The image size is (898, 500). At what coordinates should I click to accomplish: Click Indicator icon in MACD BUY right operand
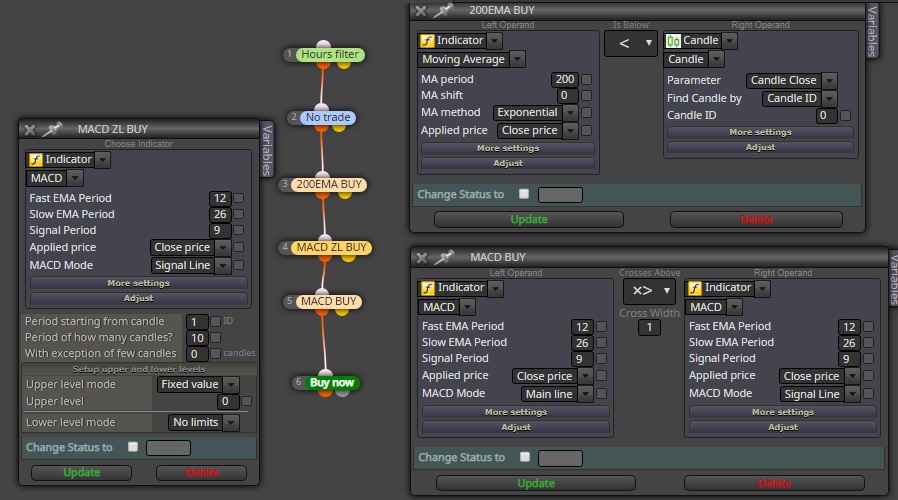pos(695,288)
